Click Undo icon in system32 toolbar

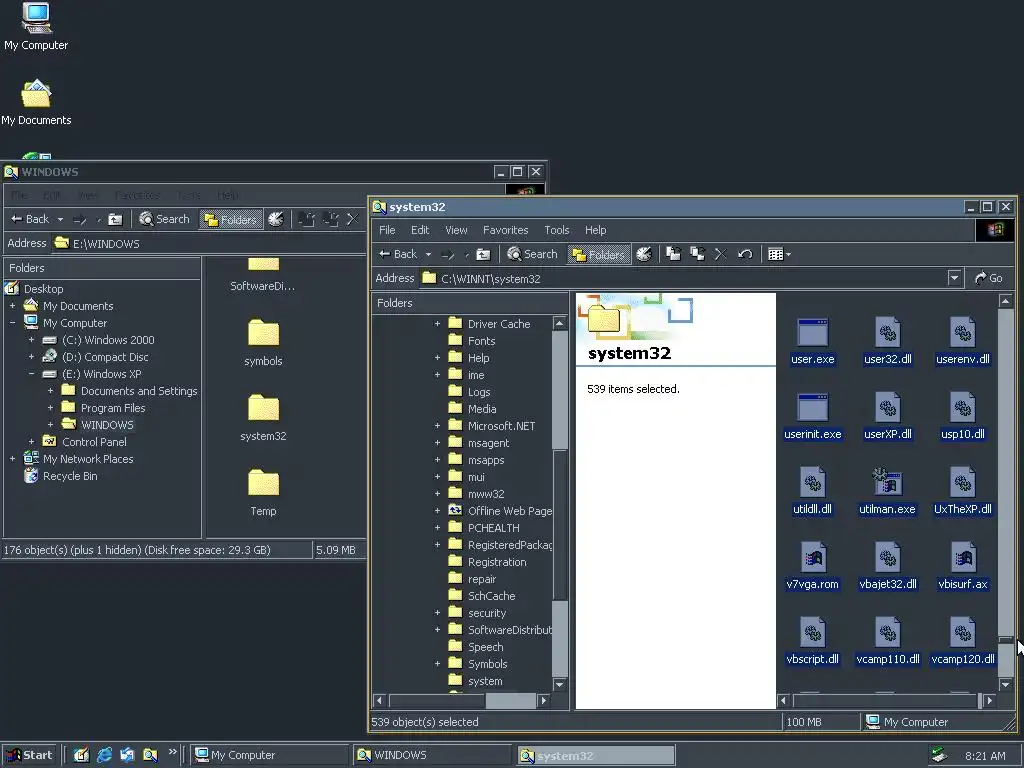click(745, 254)
